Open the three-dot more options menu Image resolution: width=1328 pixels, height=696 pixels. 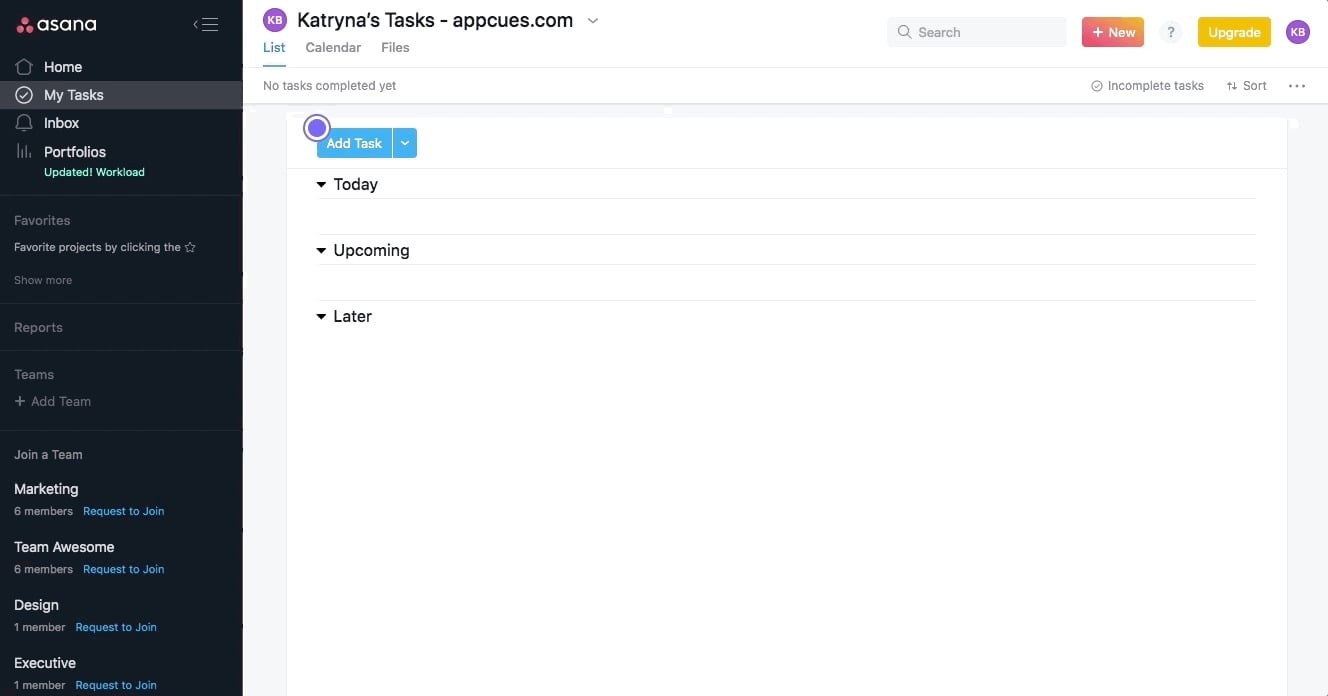(1297, 86)
